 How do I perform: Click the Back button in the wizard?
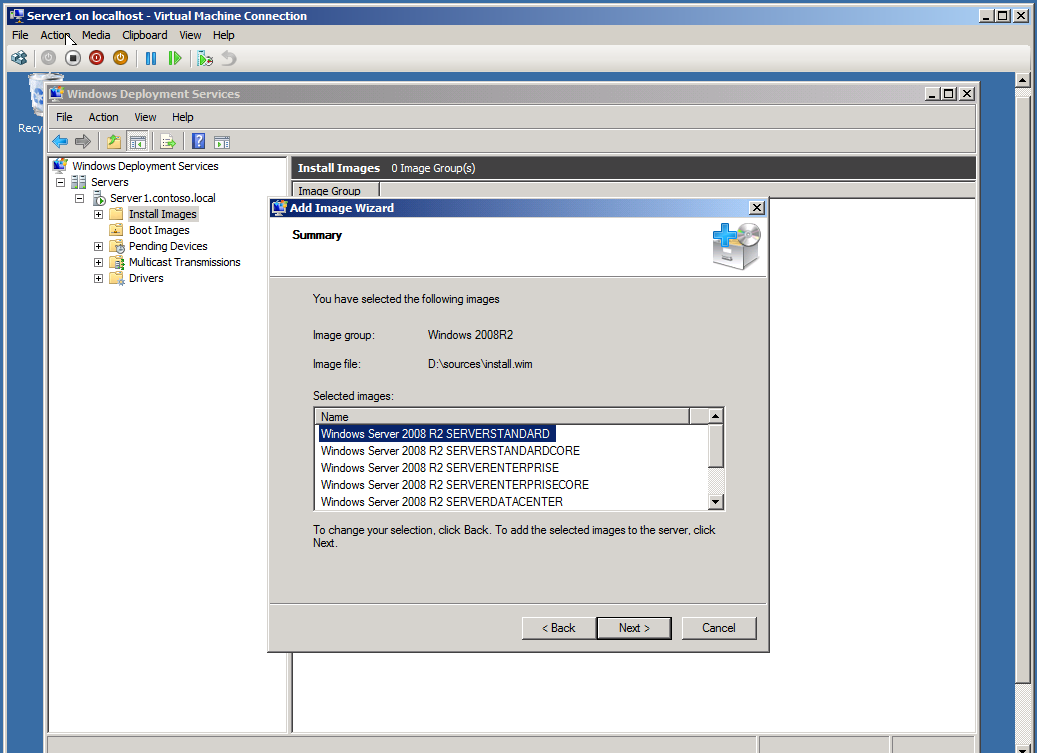tap(559, 628)
